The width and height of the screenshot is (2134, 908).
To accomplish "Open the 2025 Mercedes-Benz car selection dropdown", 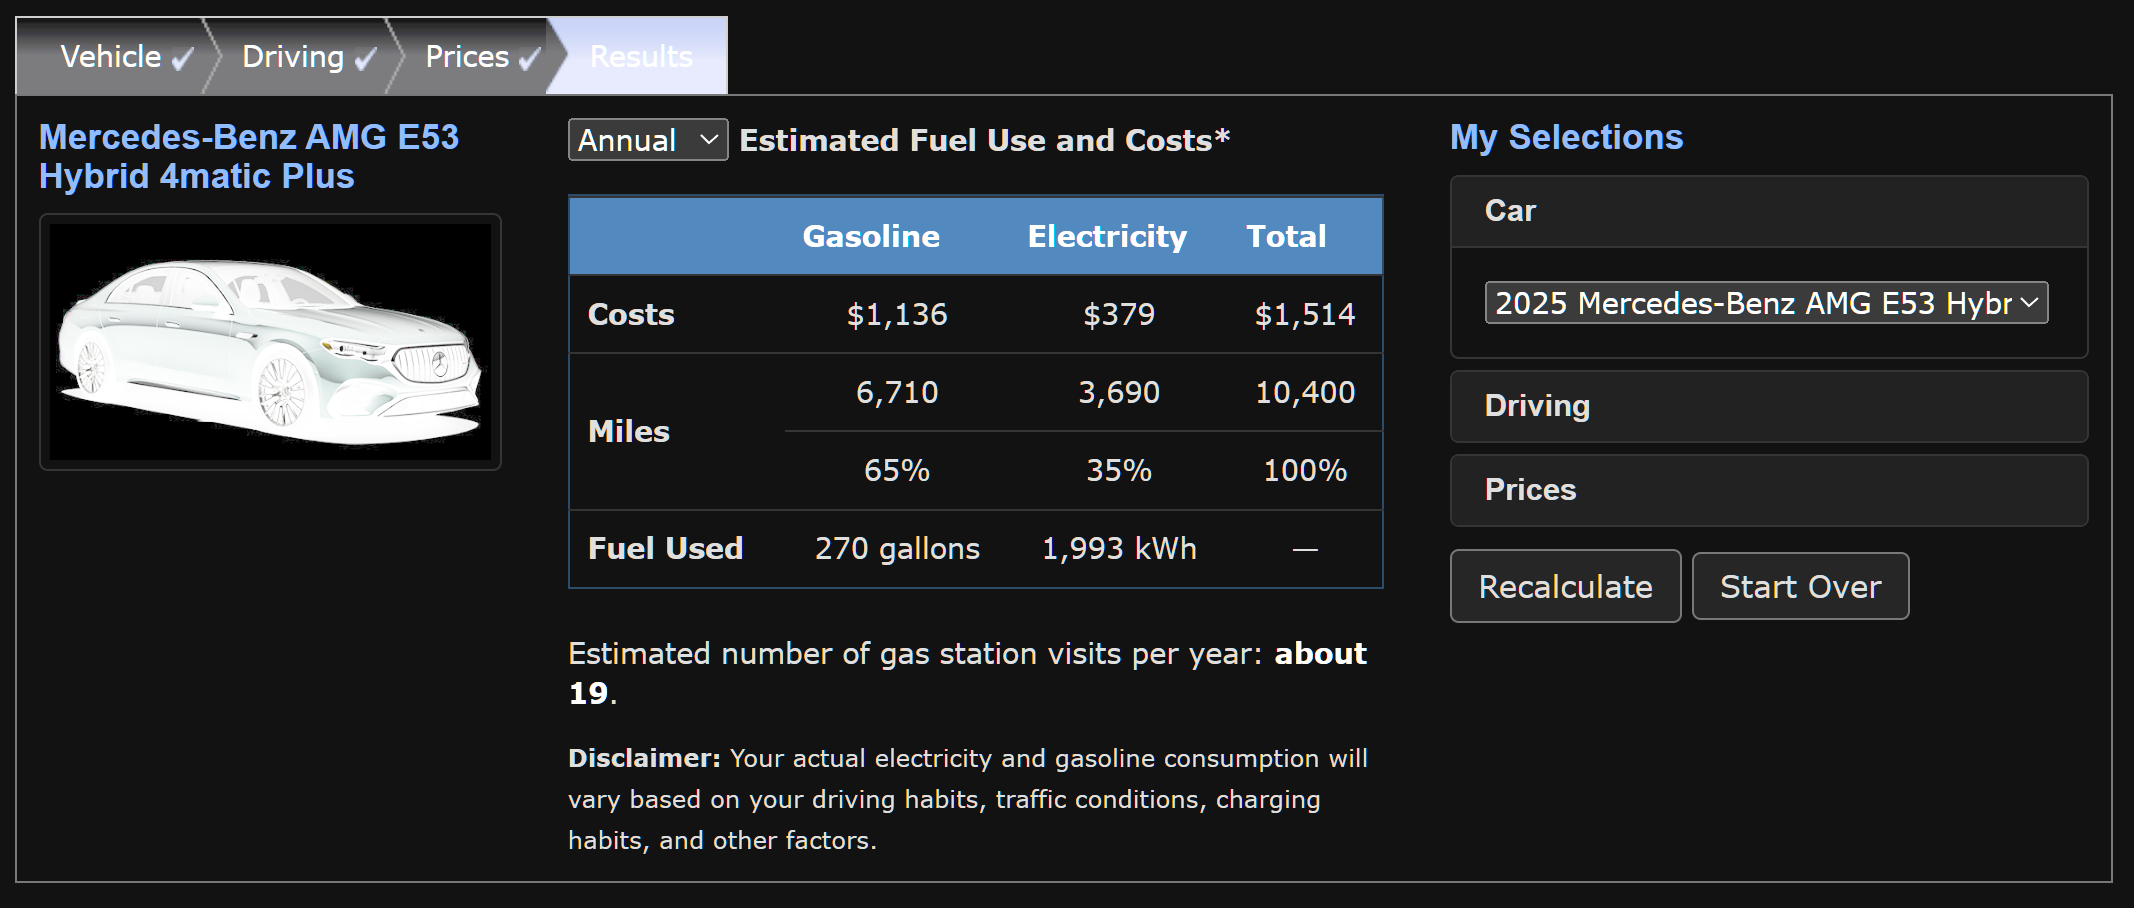I will (x=1767, y=303).
